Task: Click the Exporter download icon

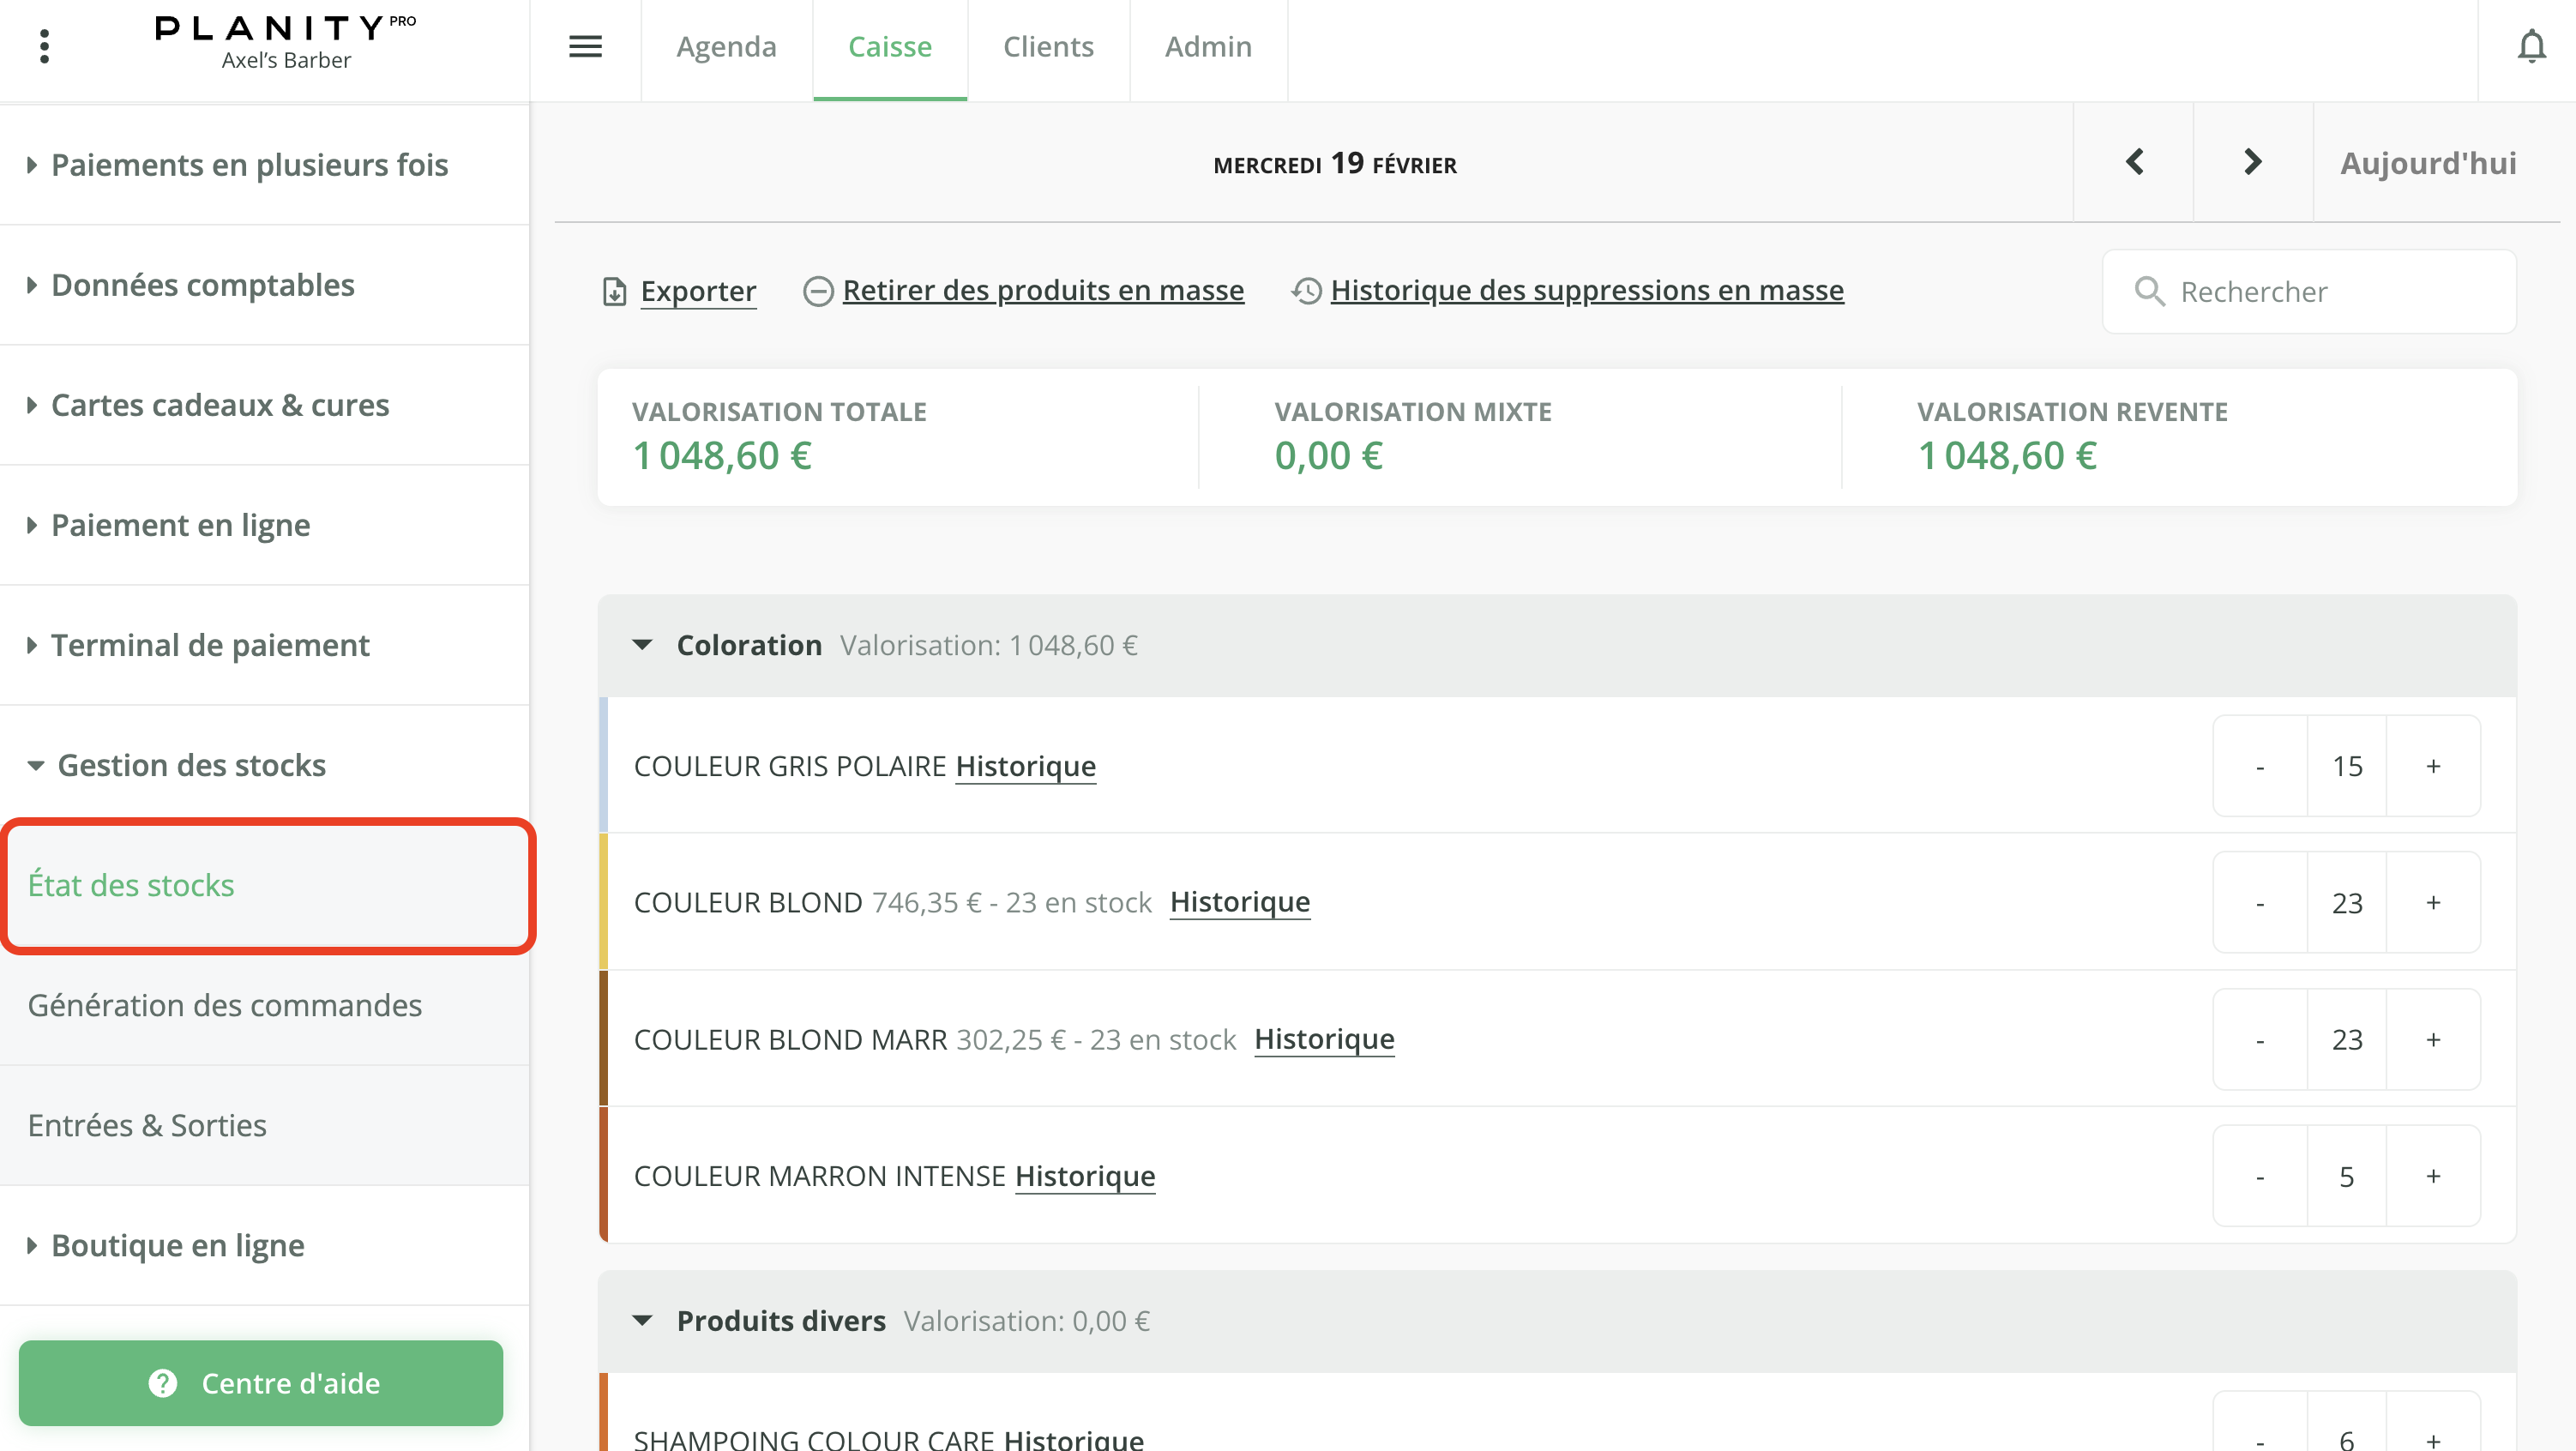Action: (x=614, y=291)
